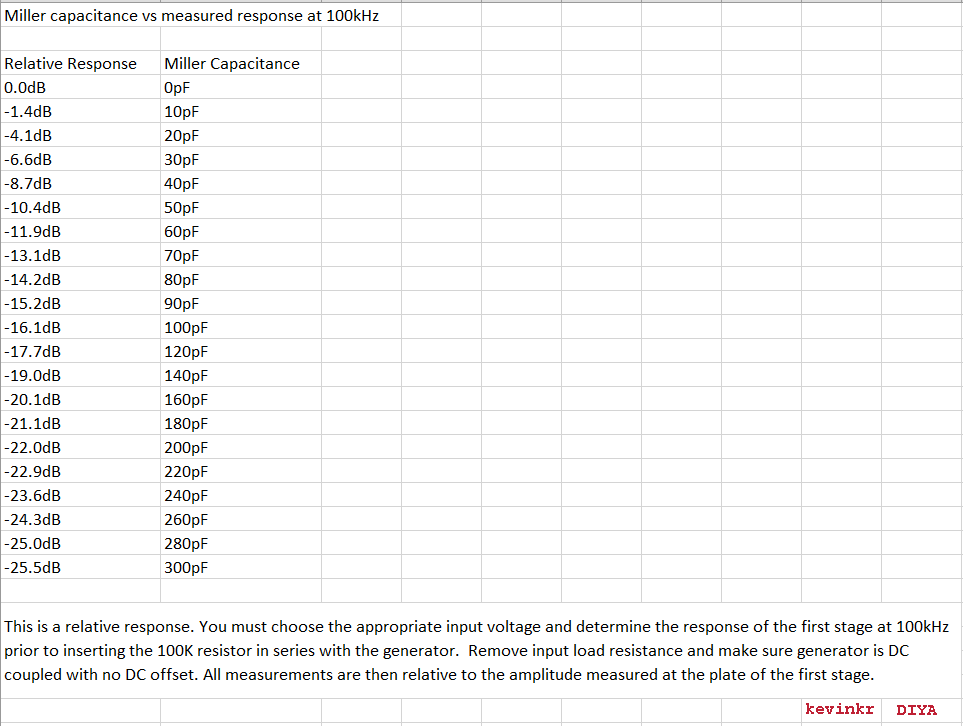Viewport: 963px width, 726px height.
Task: Select the 100pF cell
Action: click(x=241, y=327)
